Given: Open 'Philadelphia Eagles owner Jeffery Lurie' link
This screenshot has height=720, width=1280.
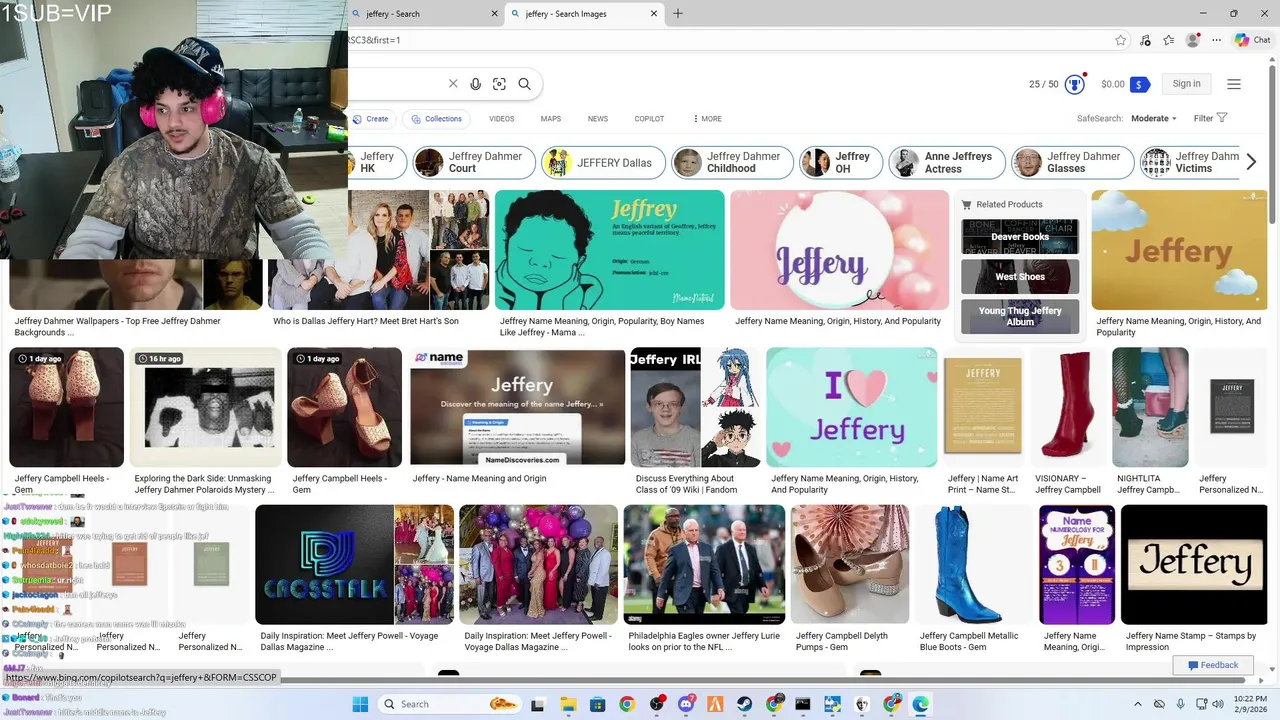Looking at the screenshot, I should click(x=704, y=641).
